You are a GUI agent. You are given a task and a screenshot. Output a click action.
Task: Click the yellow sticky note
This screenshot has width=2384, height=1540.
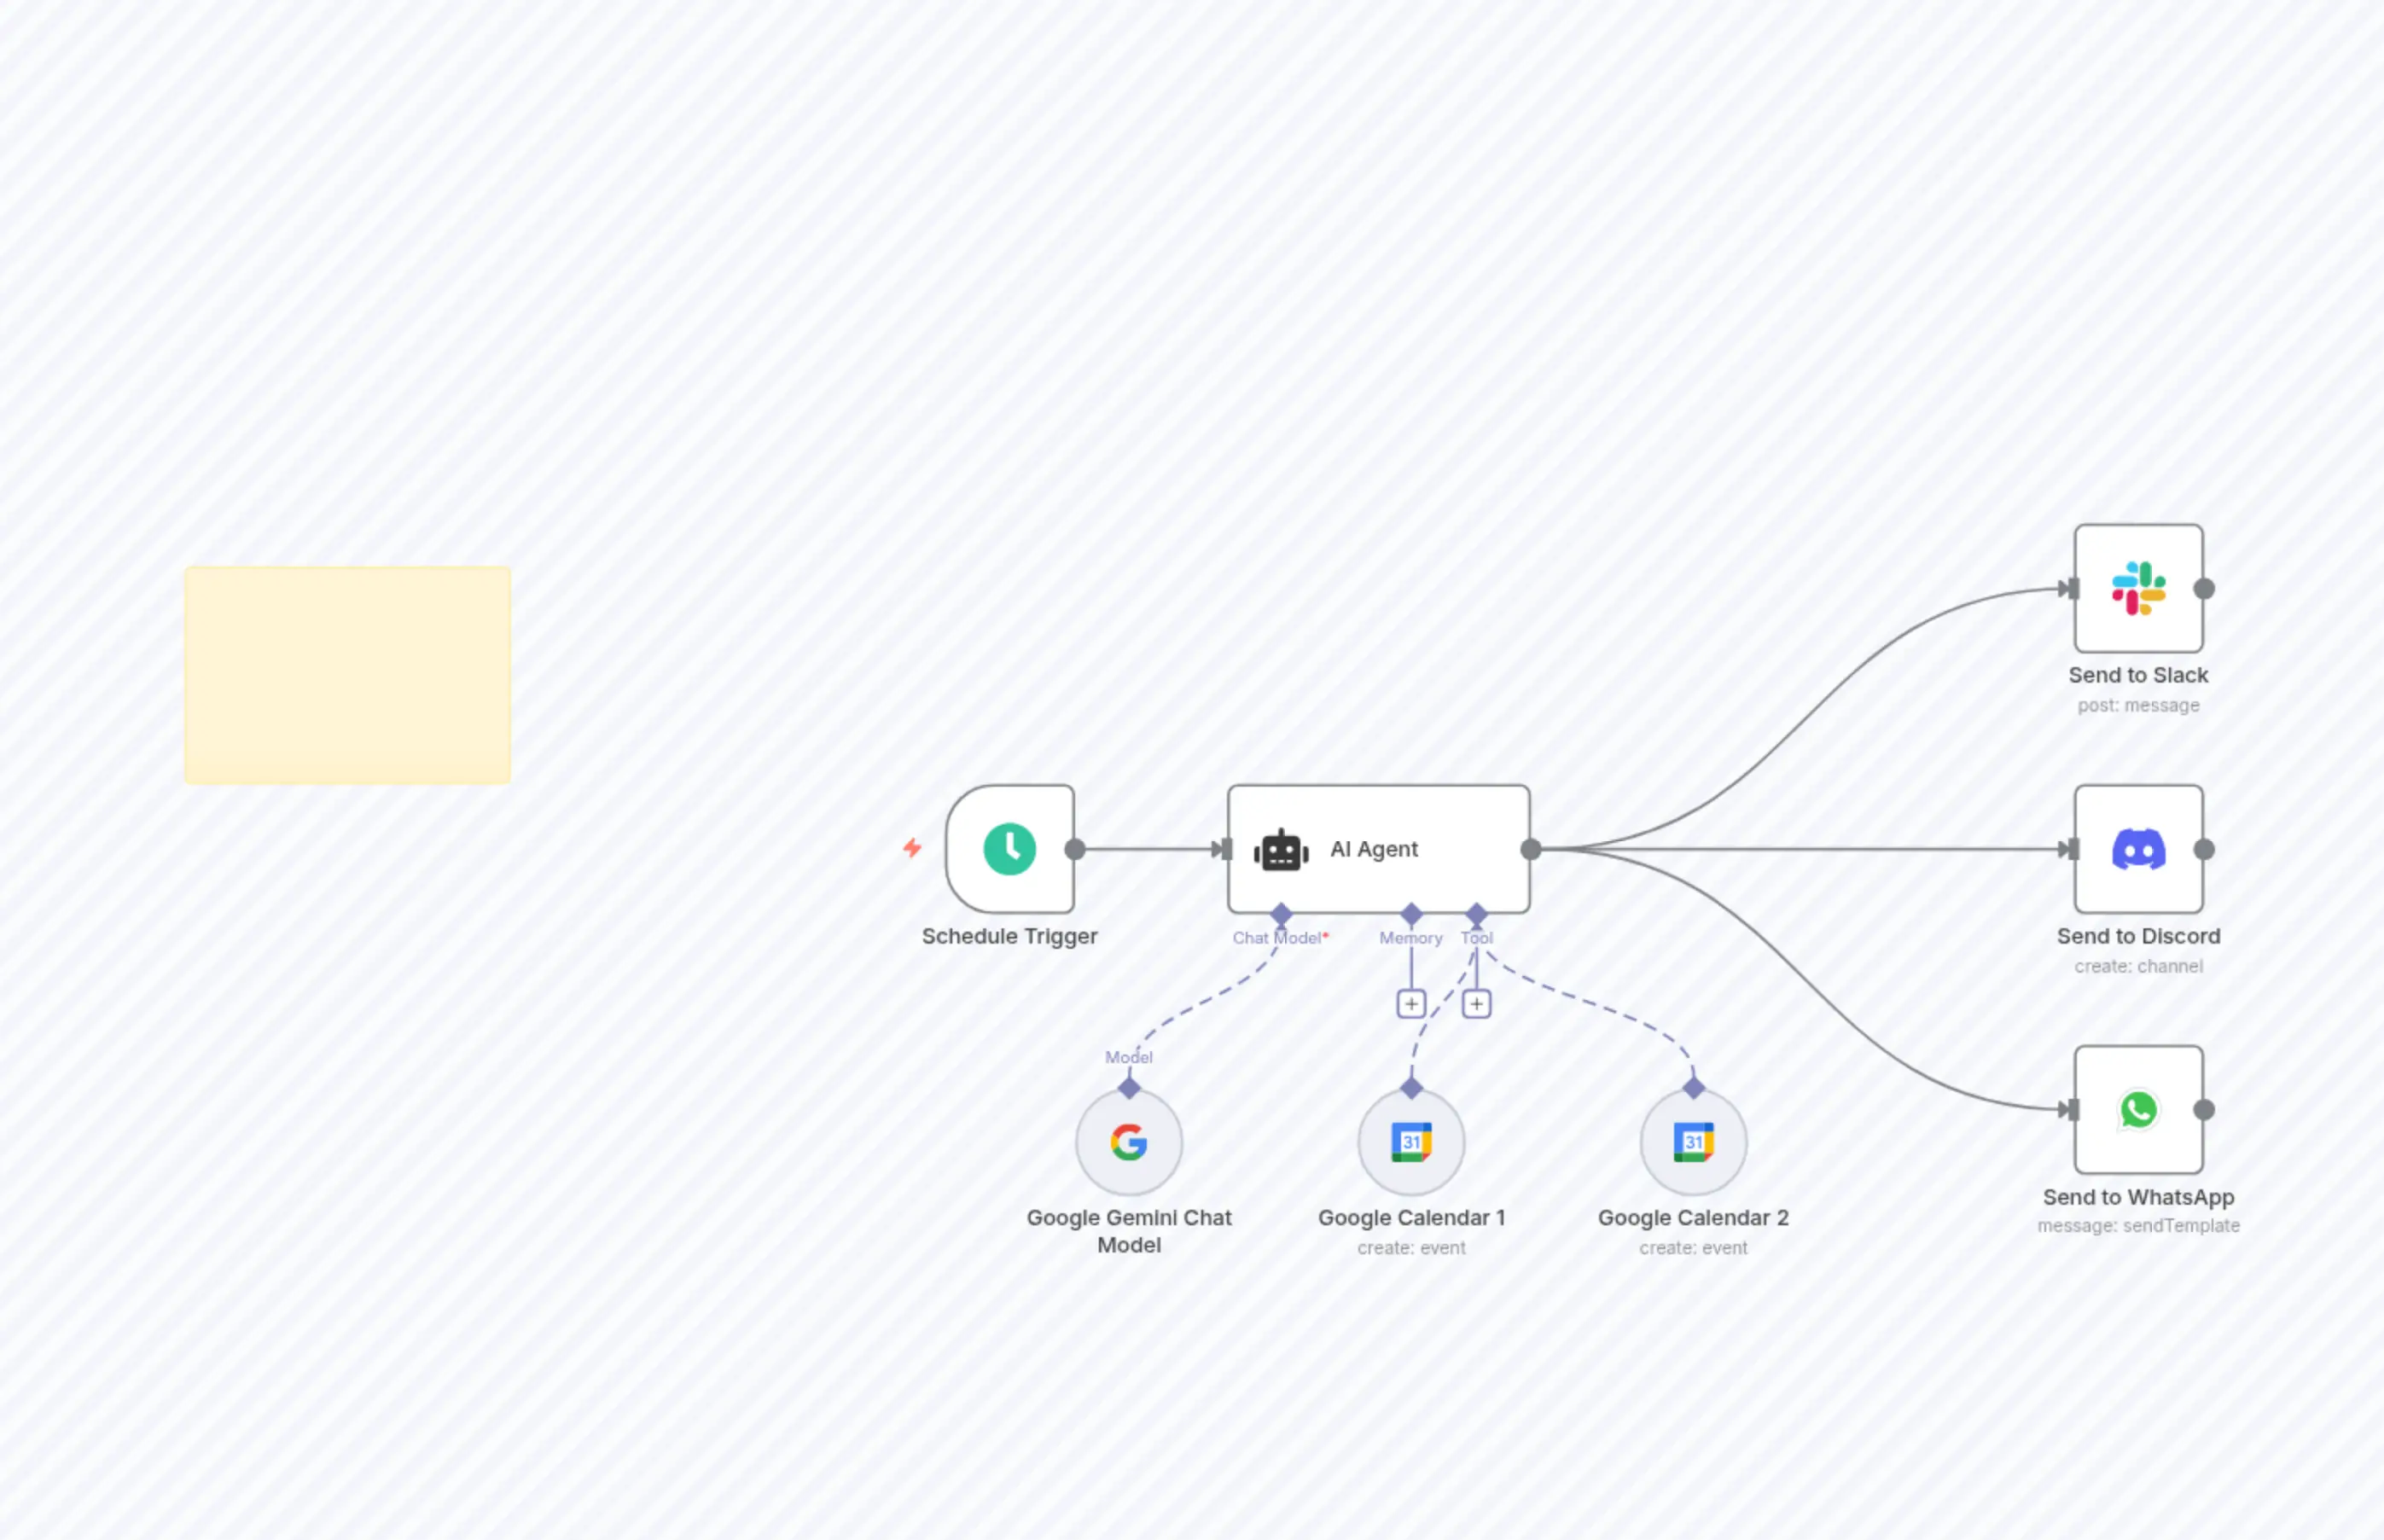346,674
